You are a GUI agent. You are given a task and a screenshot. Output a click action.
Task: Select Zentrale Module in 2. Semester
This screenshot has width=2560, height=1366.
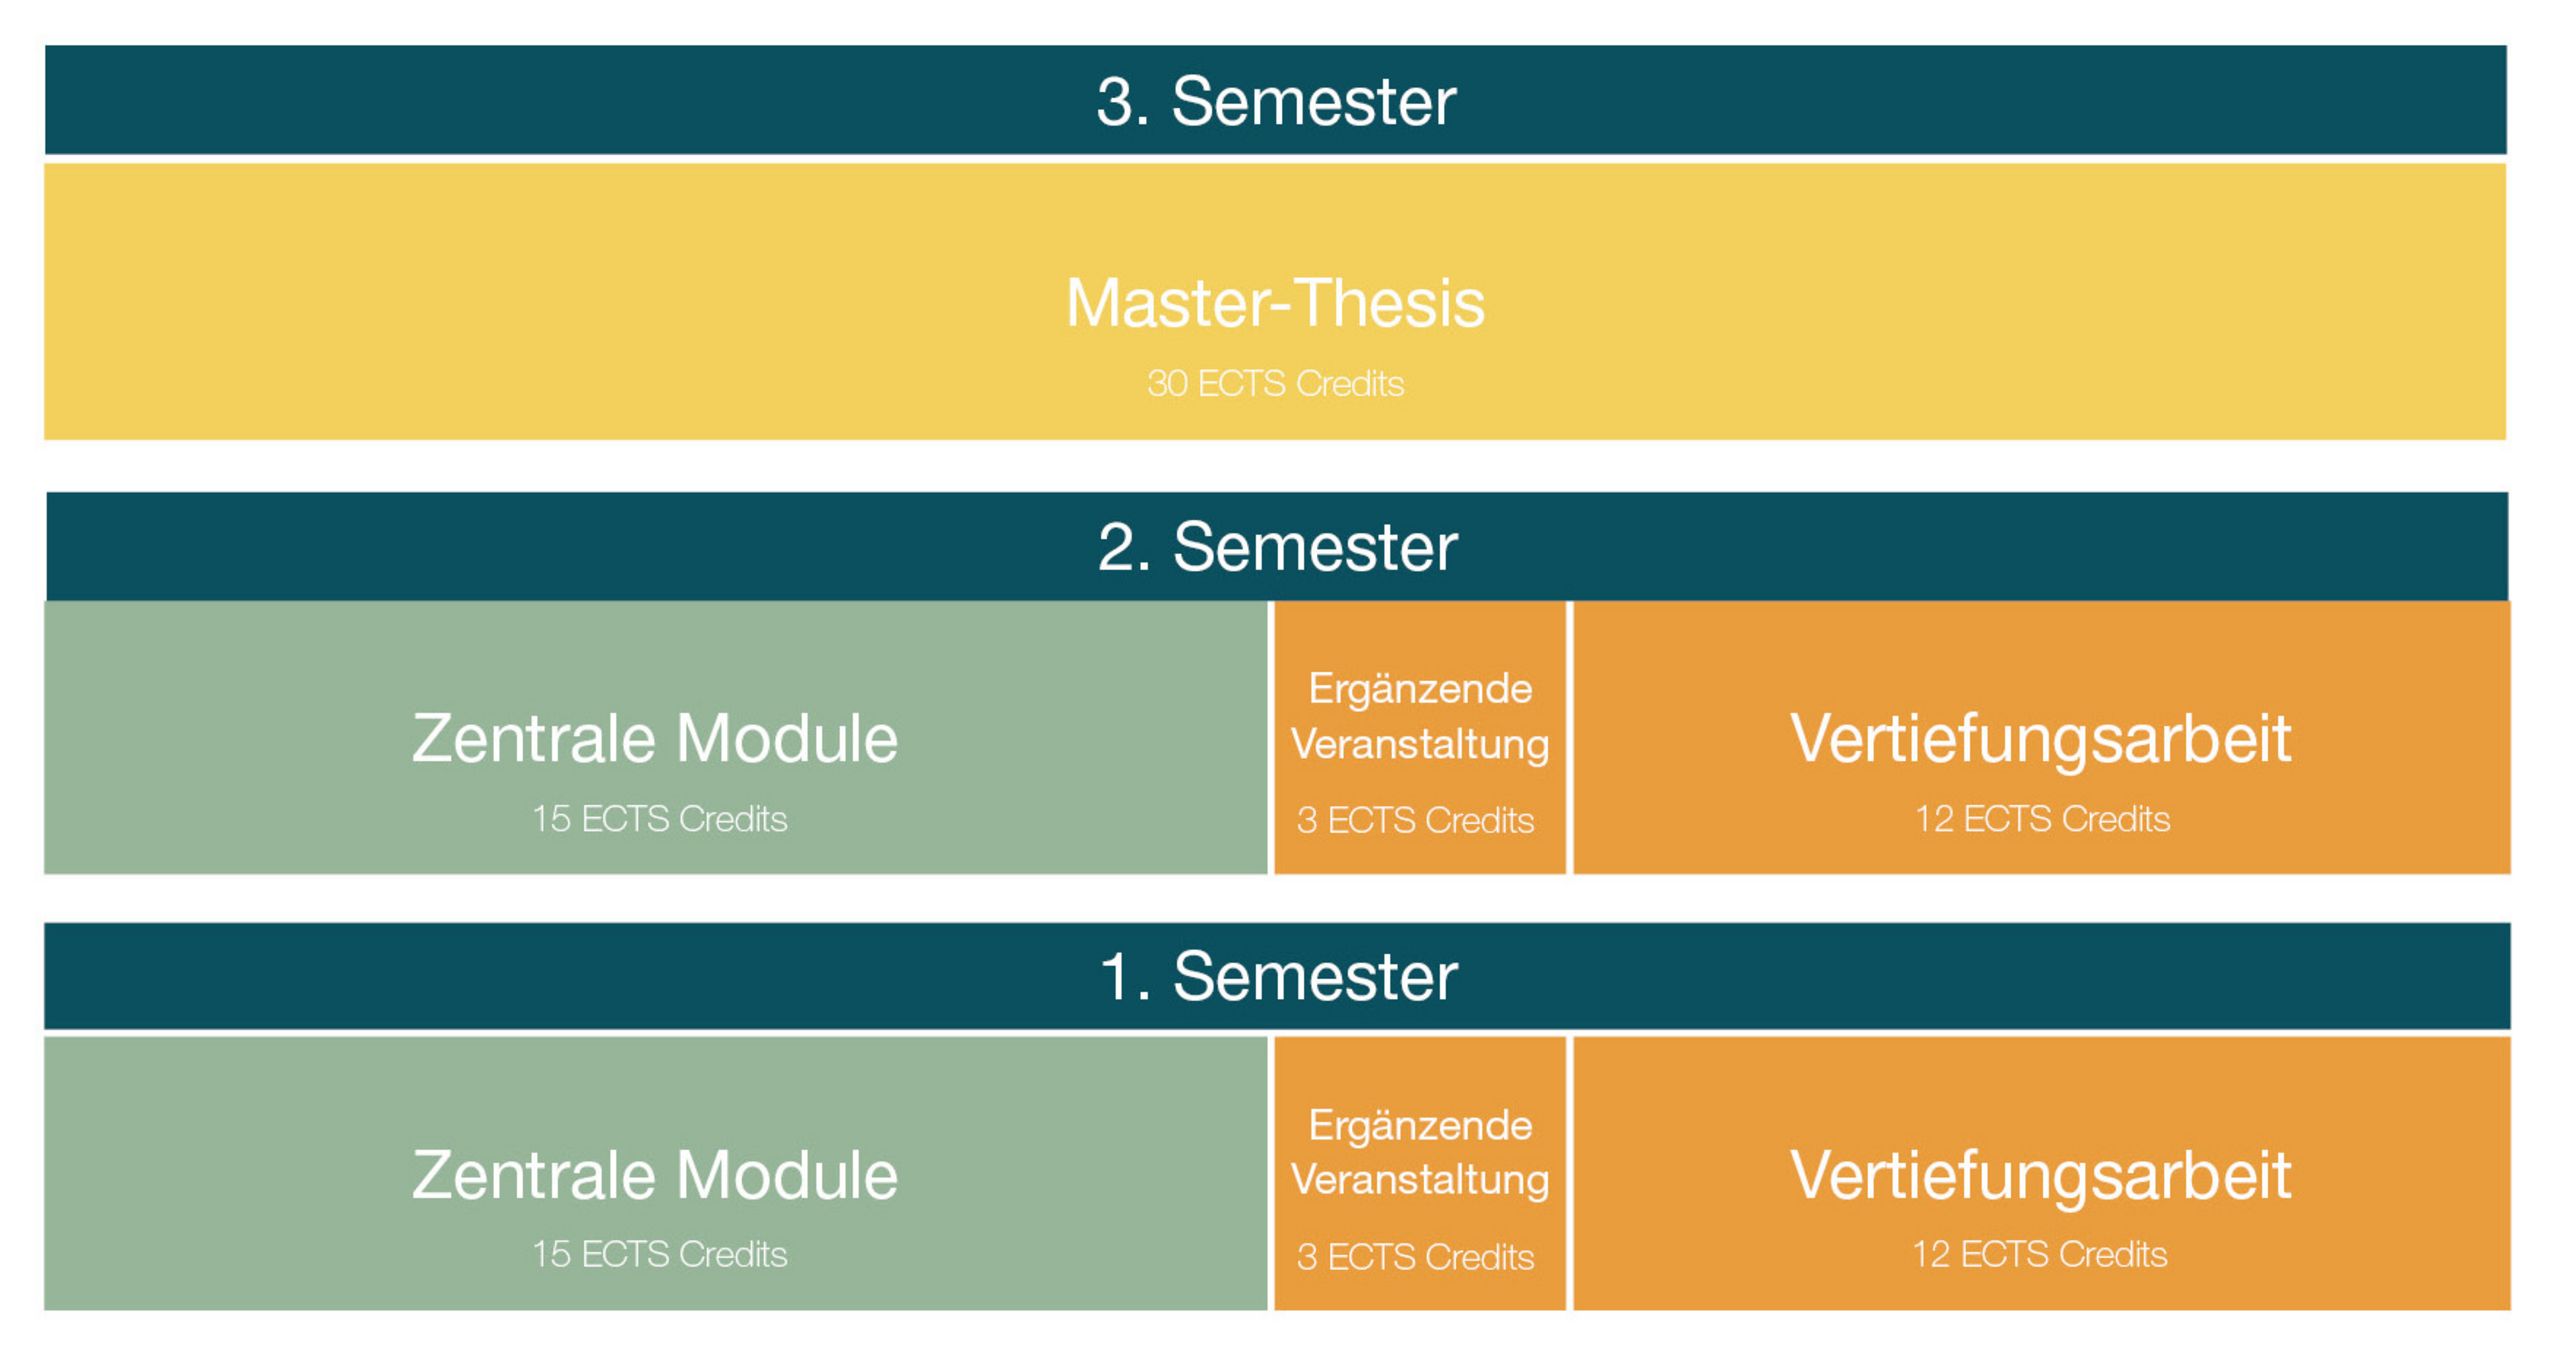(655, 738)
